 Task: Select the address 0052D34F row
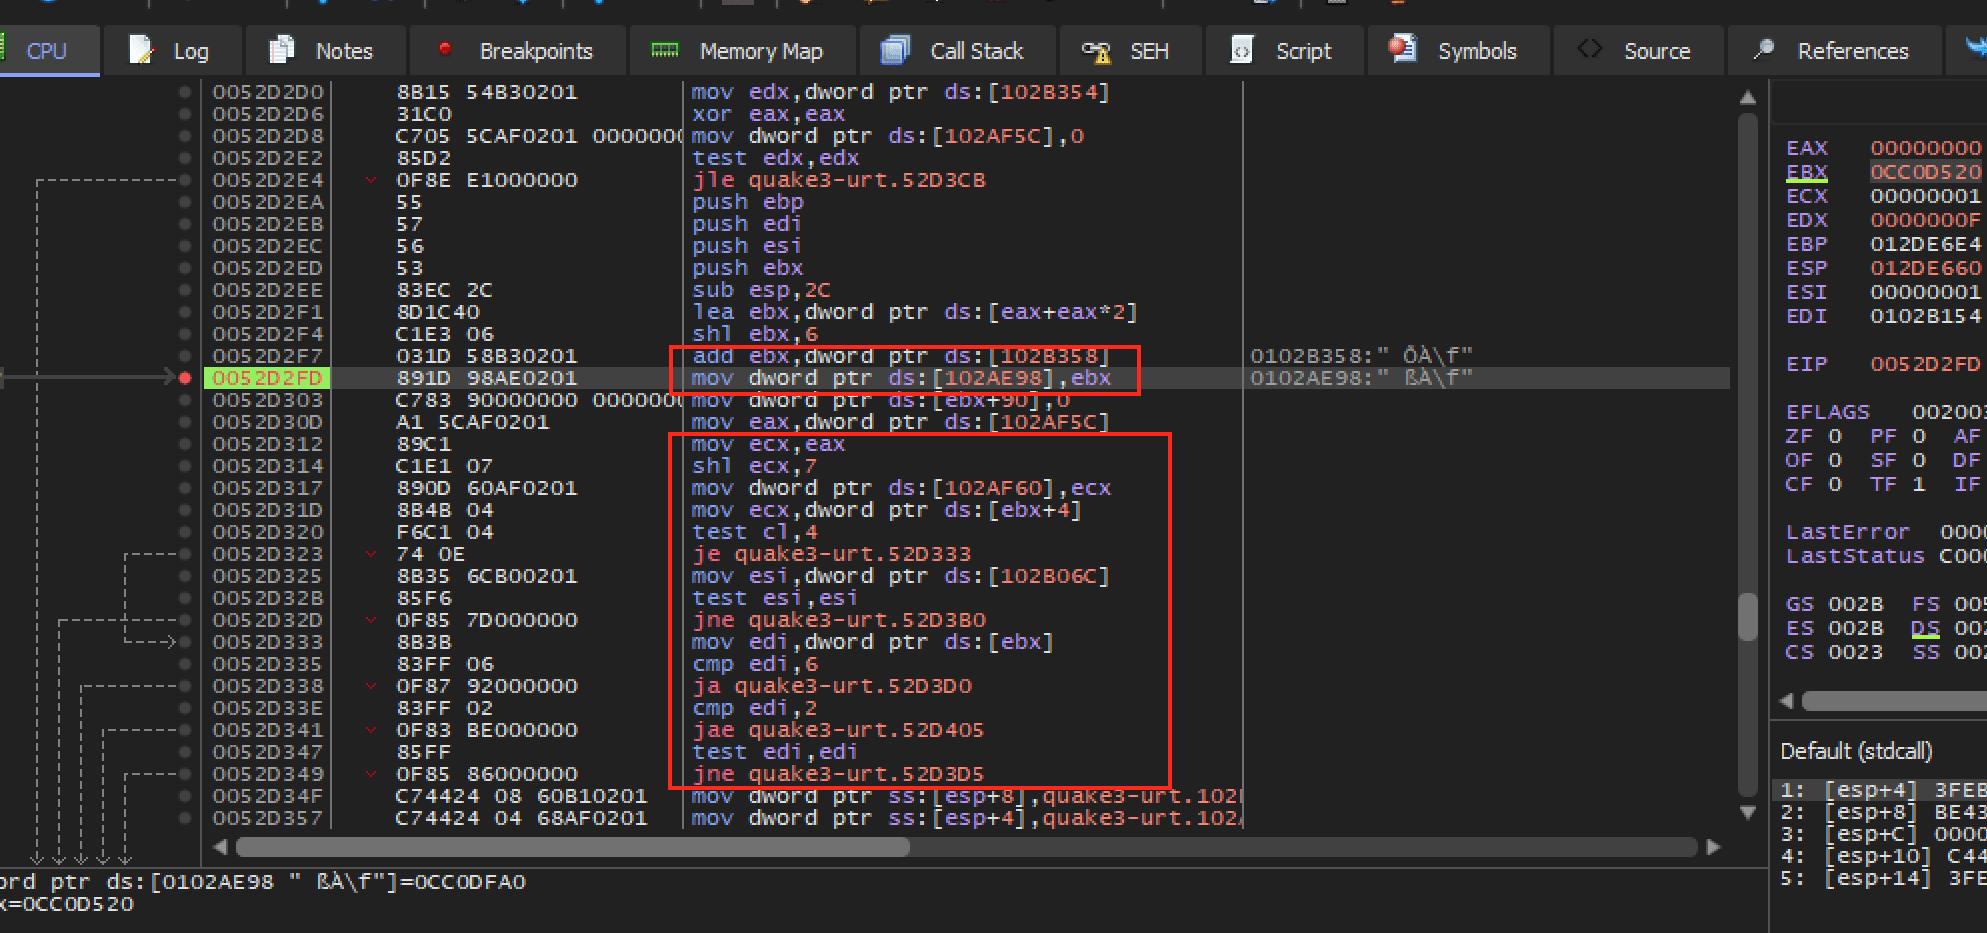[x=267, y=796]
